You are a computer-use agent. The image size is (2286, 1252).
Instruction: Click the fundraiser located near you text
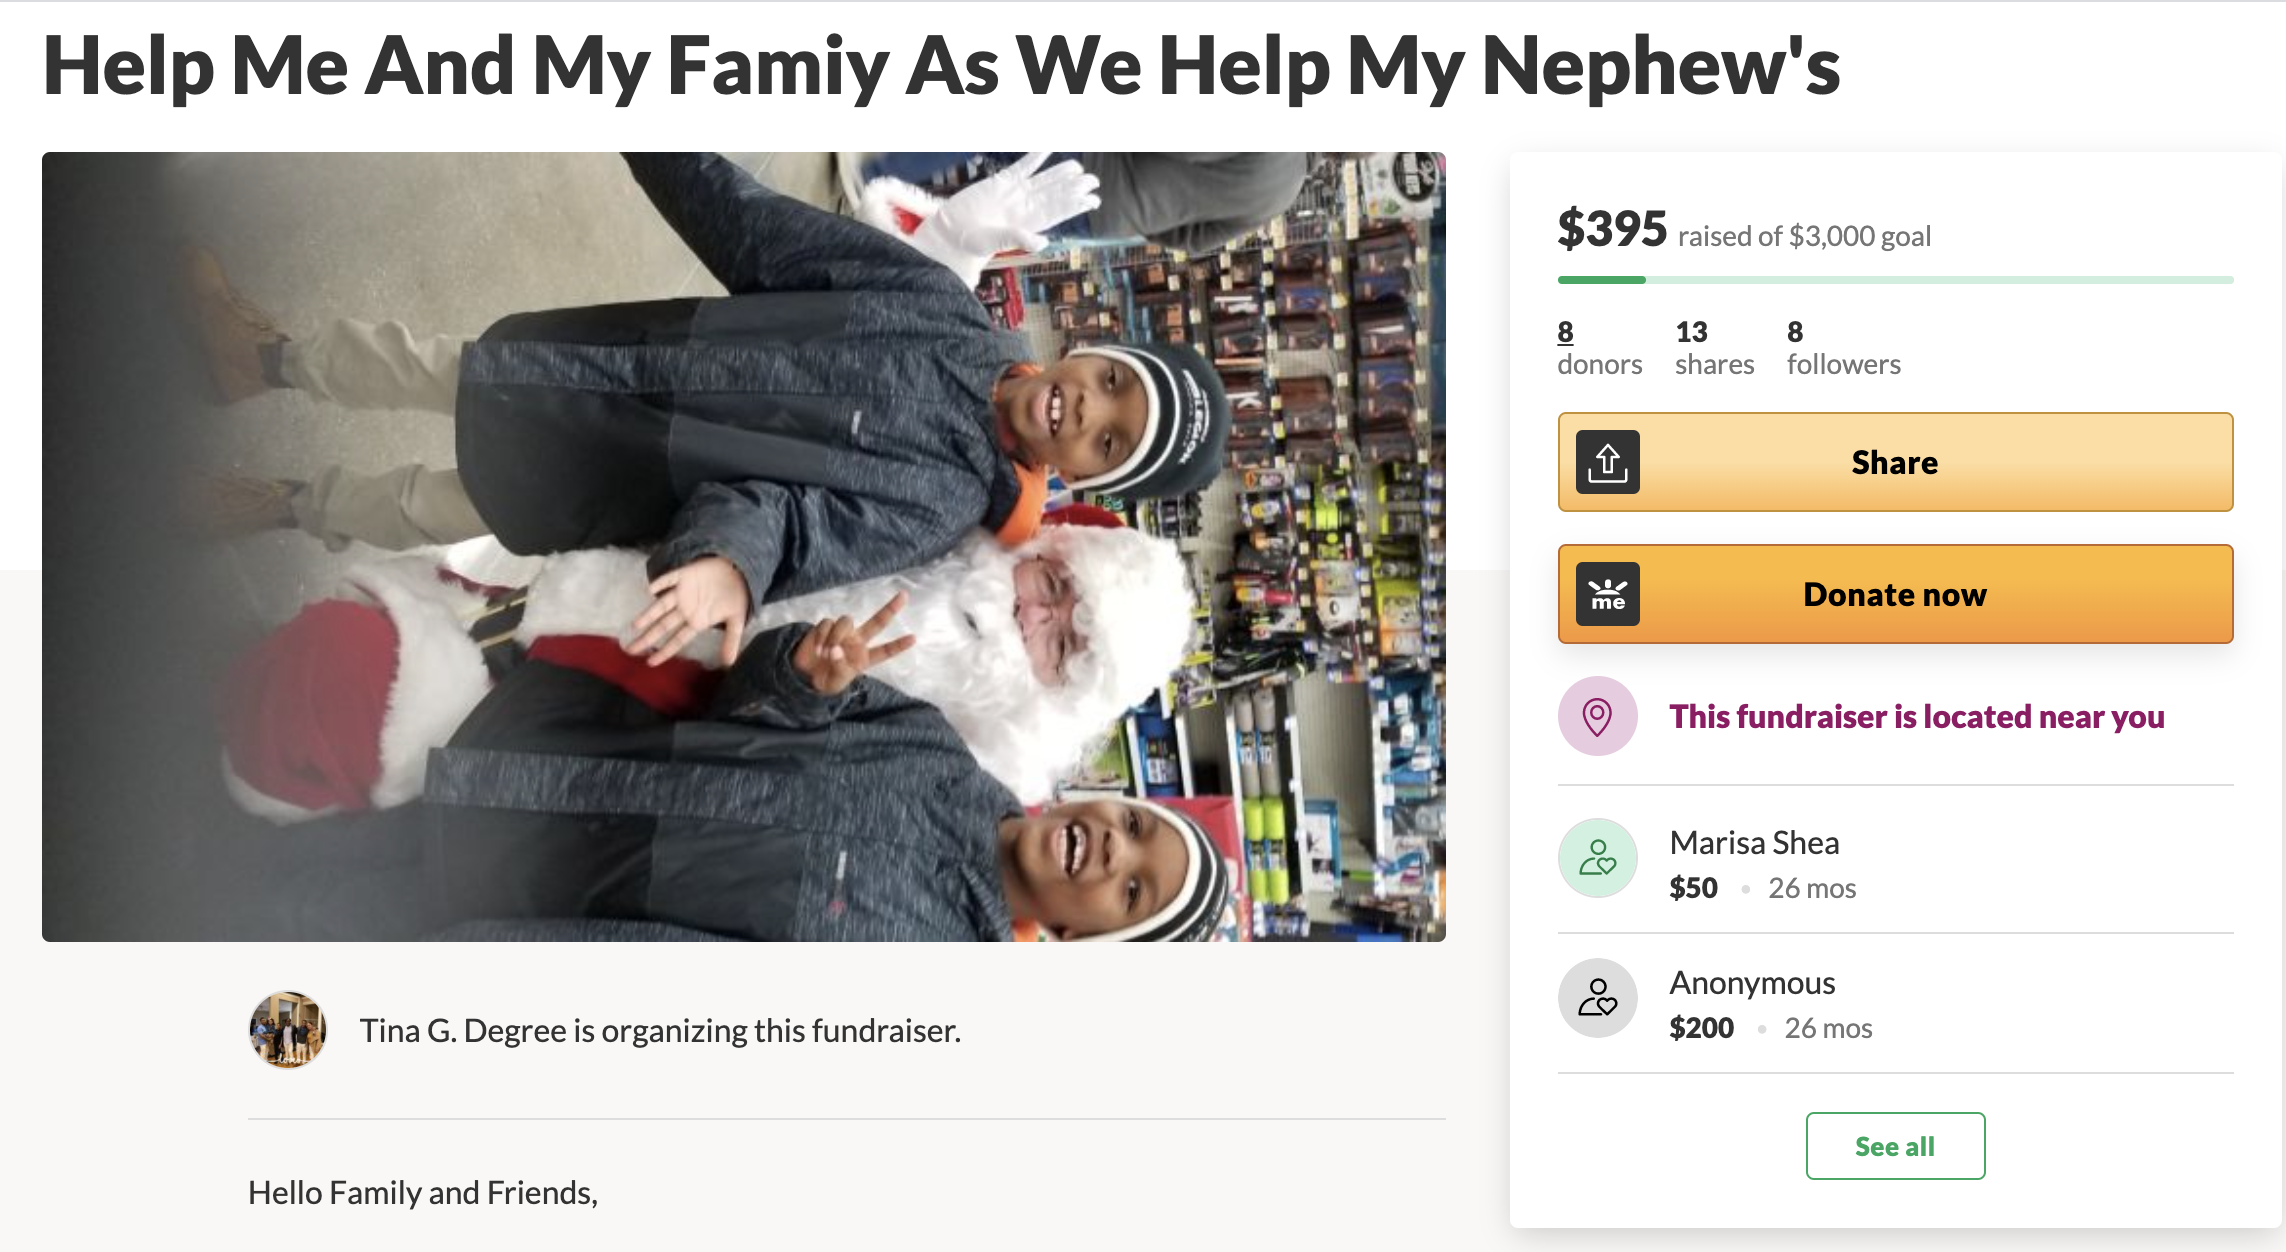pyautogui.click(x=1916, y=717)
